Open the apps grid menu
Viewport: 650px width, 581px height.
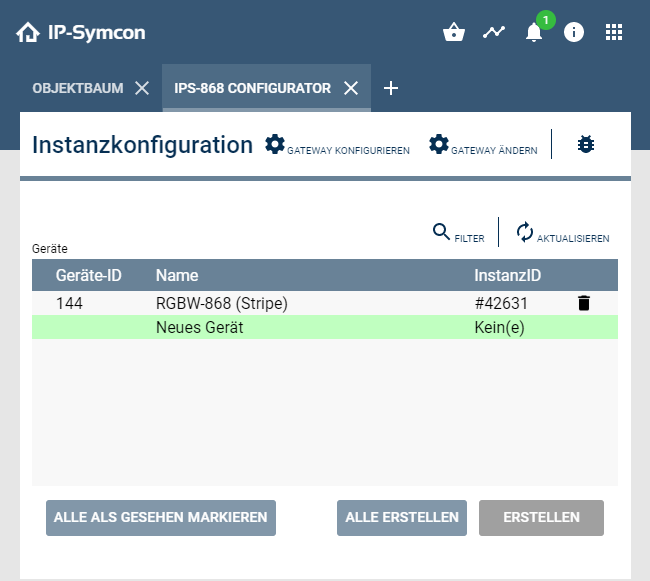(x=614, y=32)
